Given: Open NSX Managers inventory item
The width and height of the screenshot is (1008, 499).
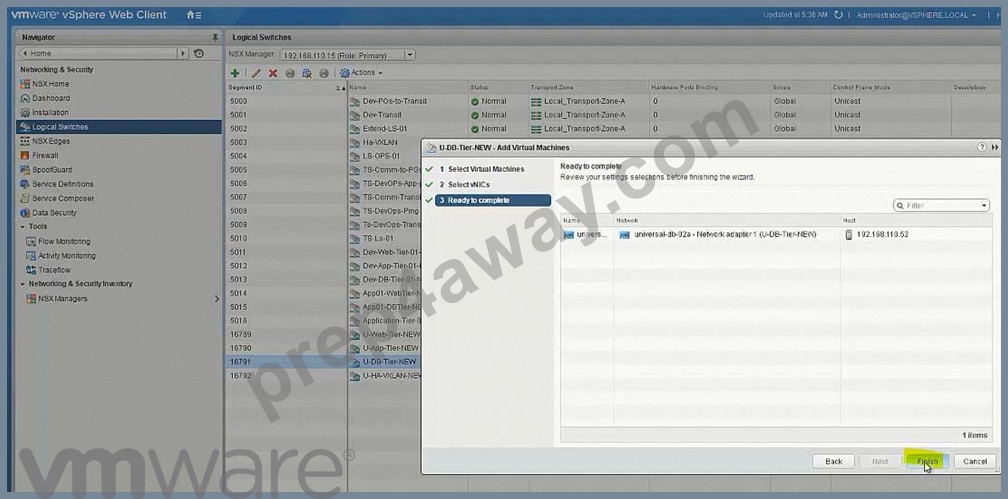Looking at the screenshot, I should tap(62, 299).
